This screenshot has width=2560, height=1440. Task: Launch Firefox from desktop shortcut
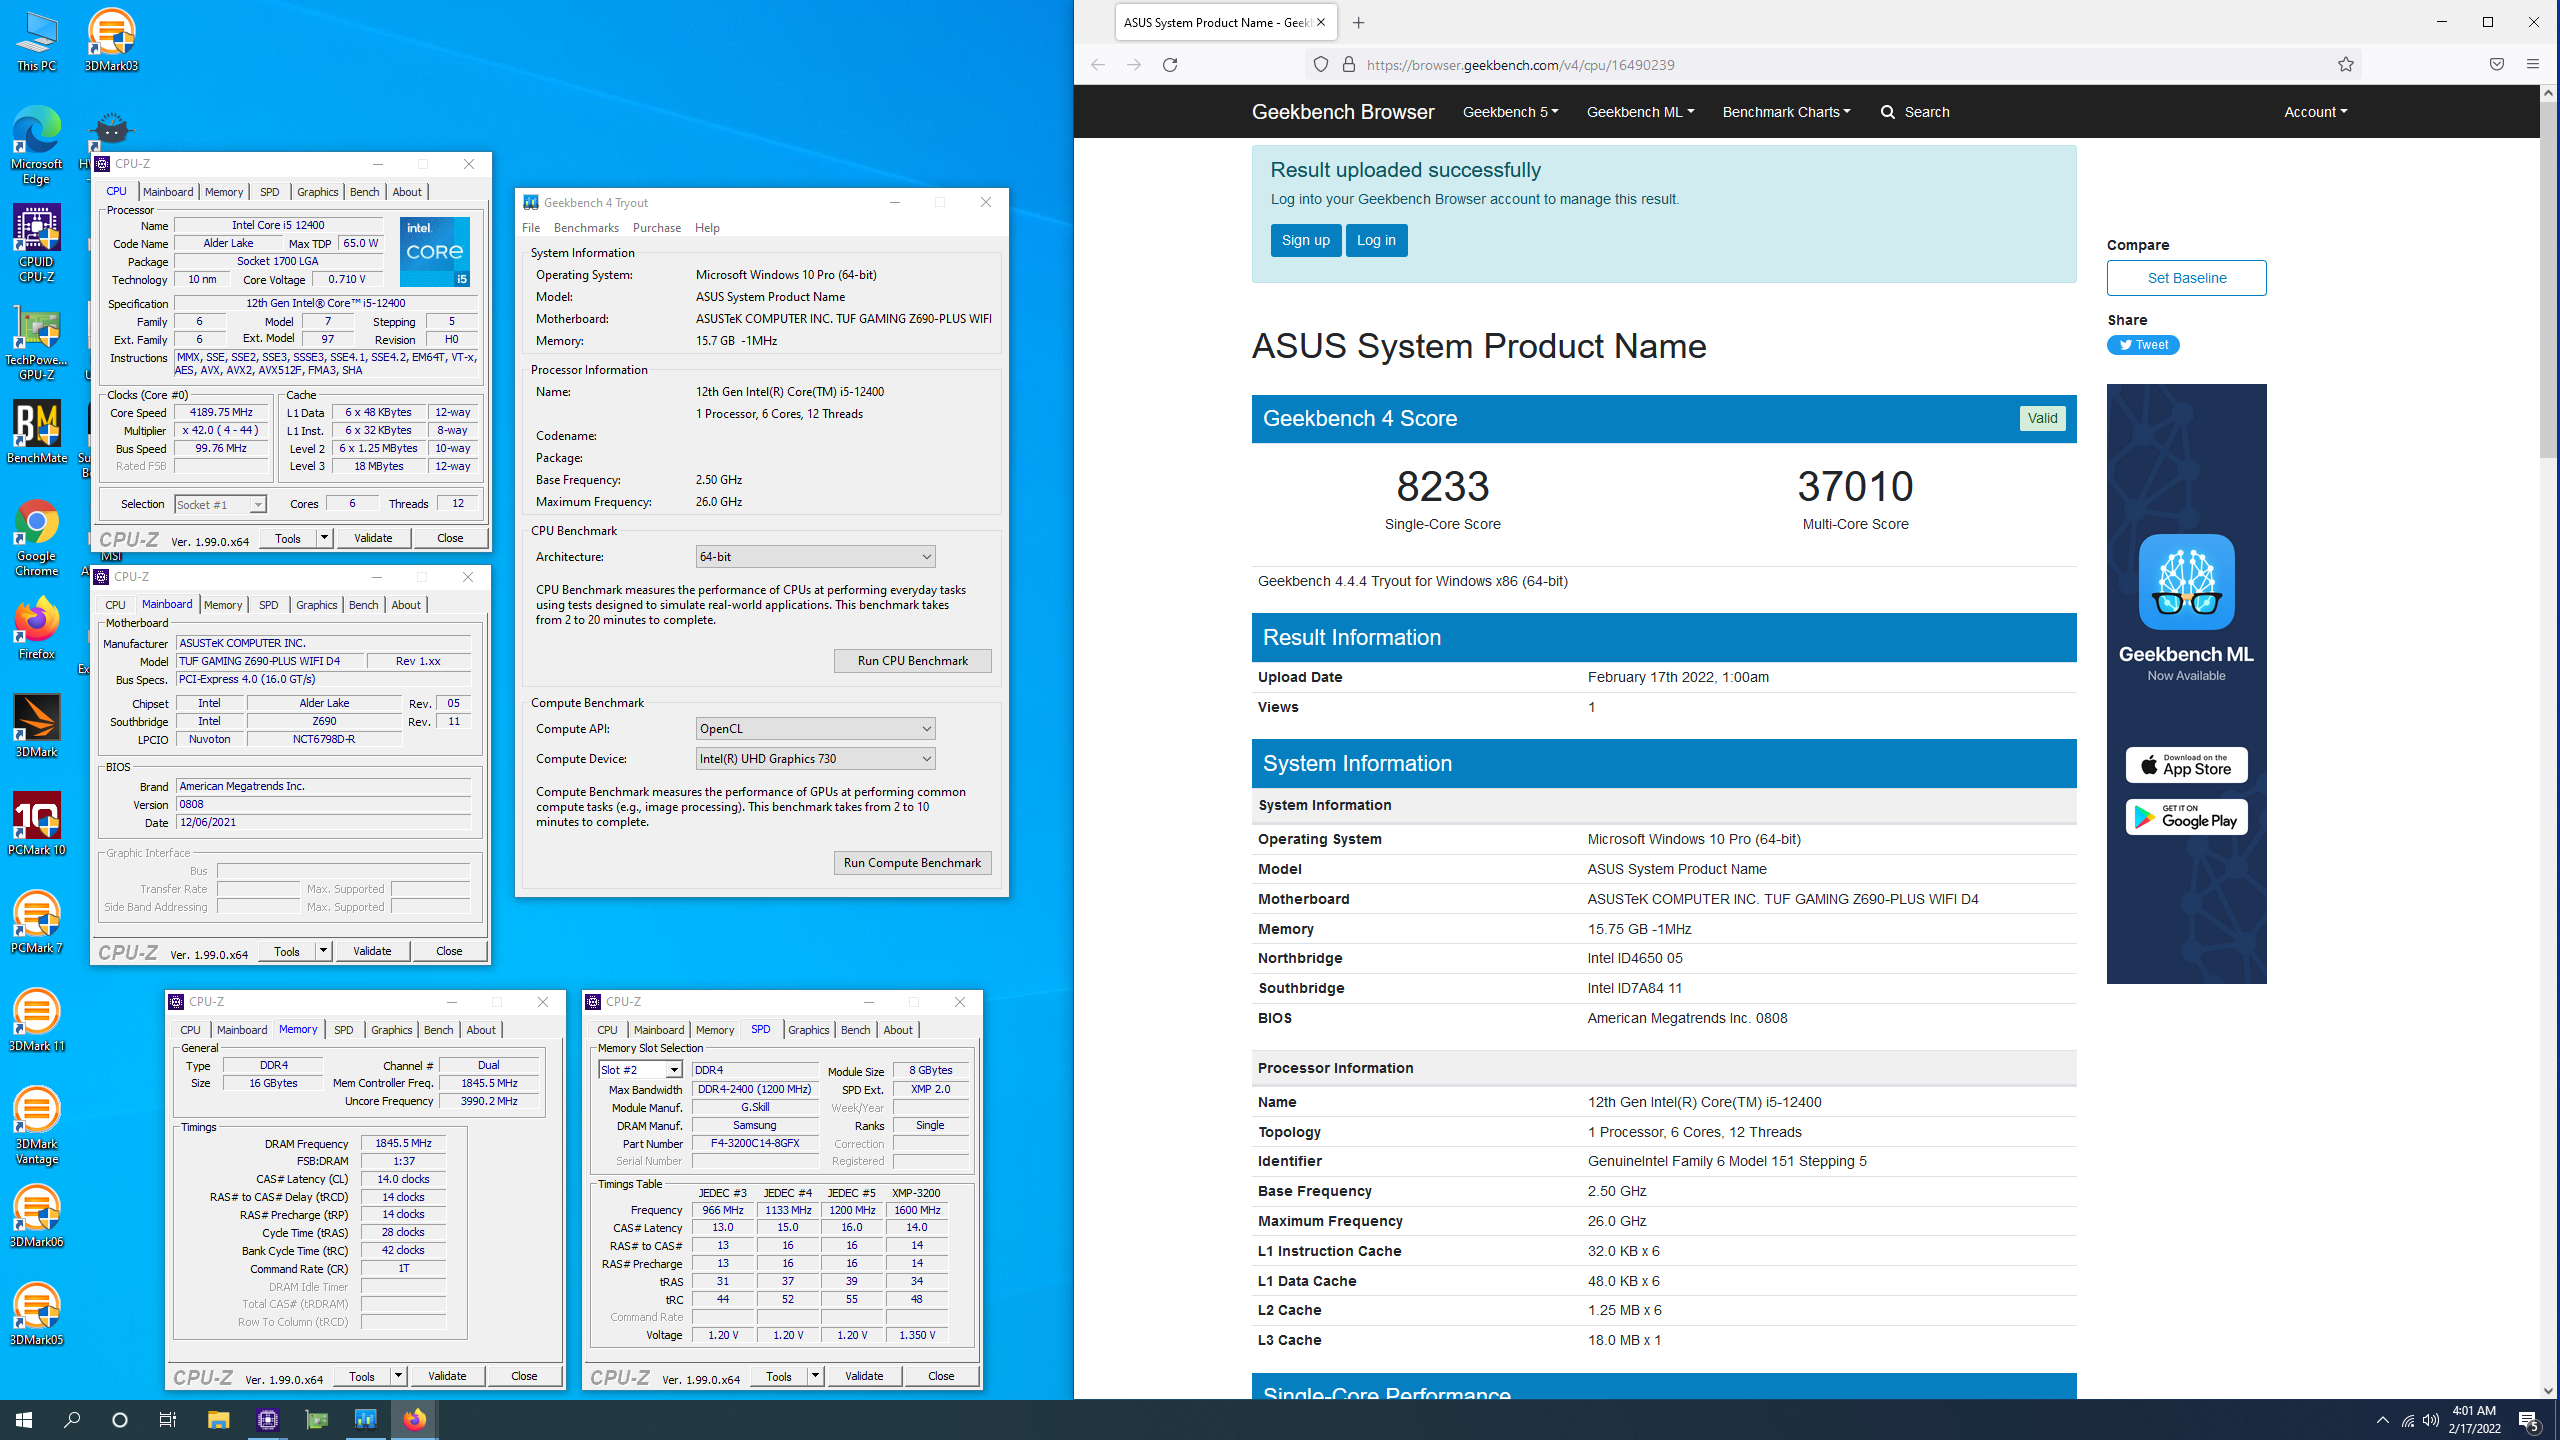[x=36, y=628]
